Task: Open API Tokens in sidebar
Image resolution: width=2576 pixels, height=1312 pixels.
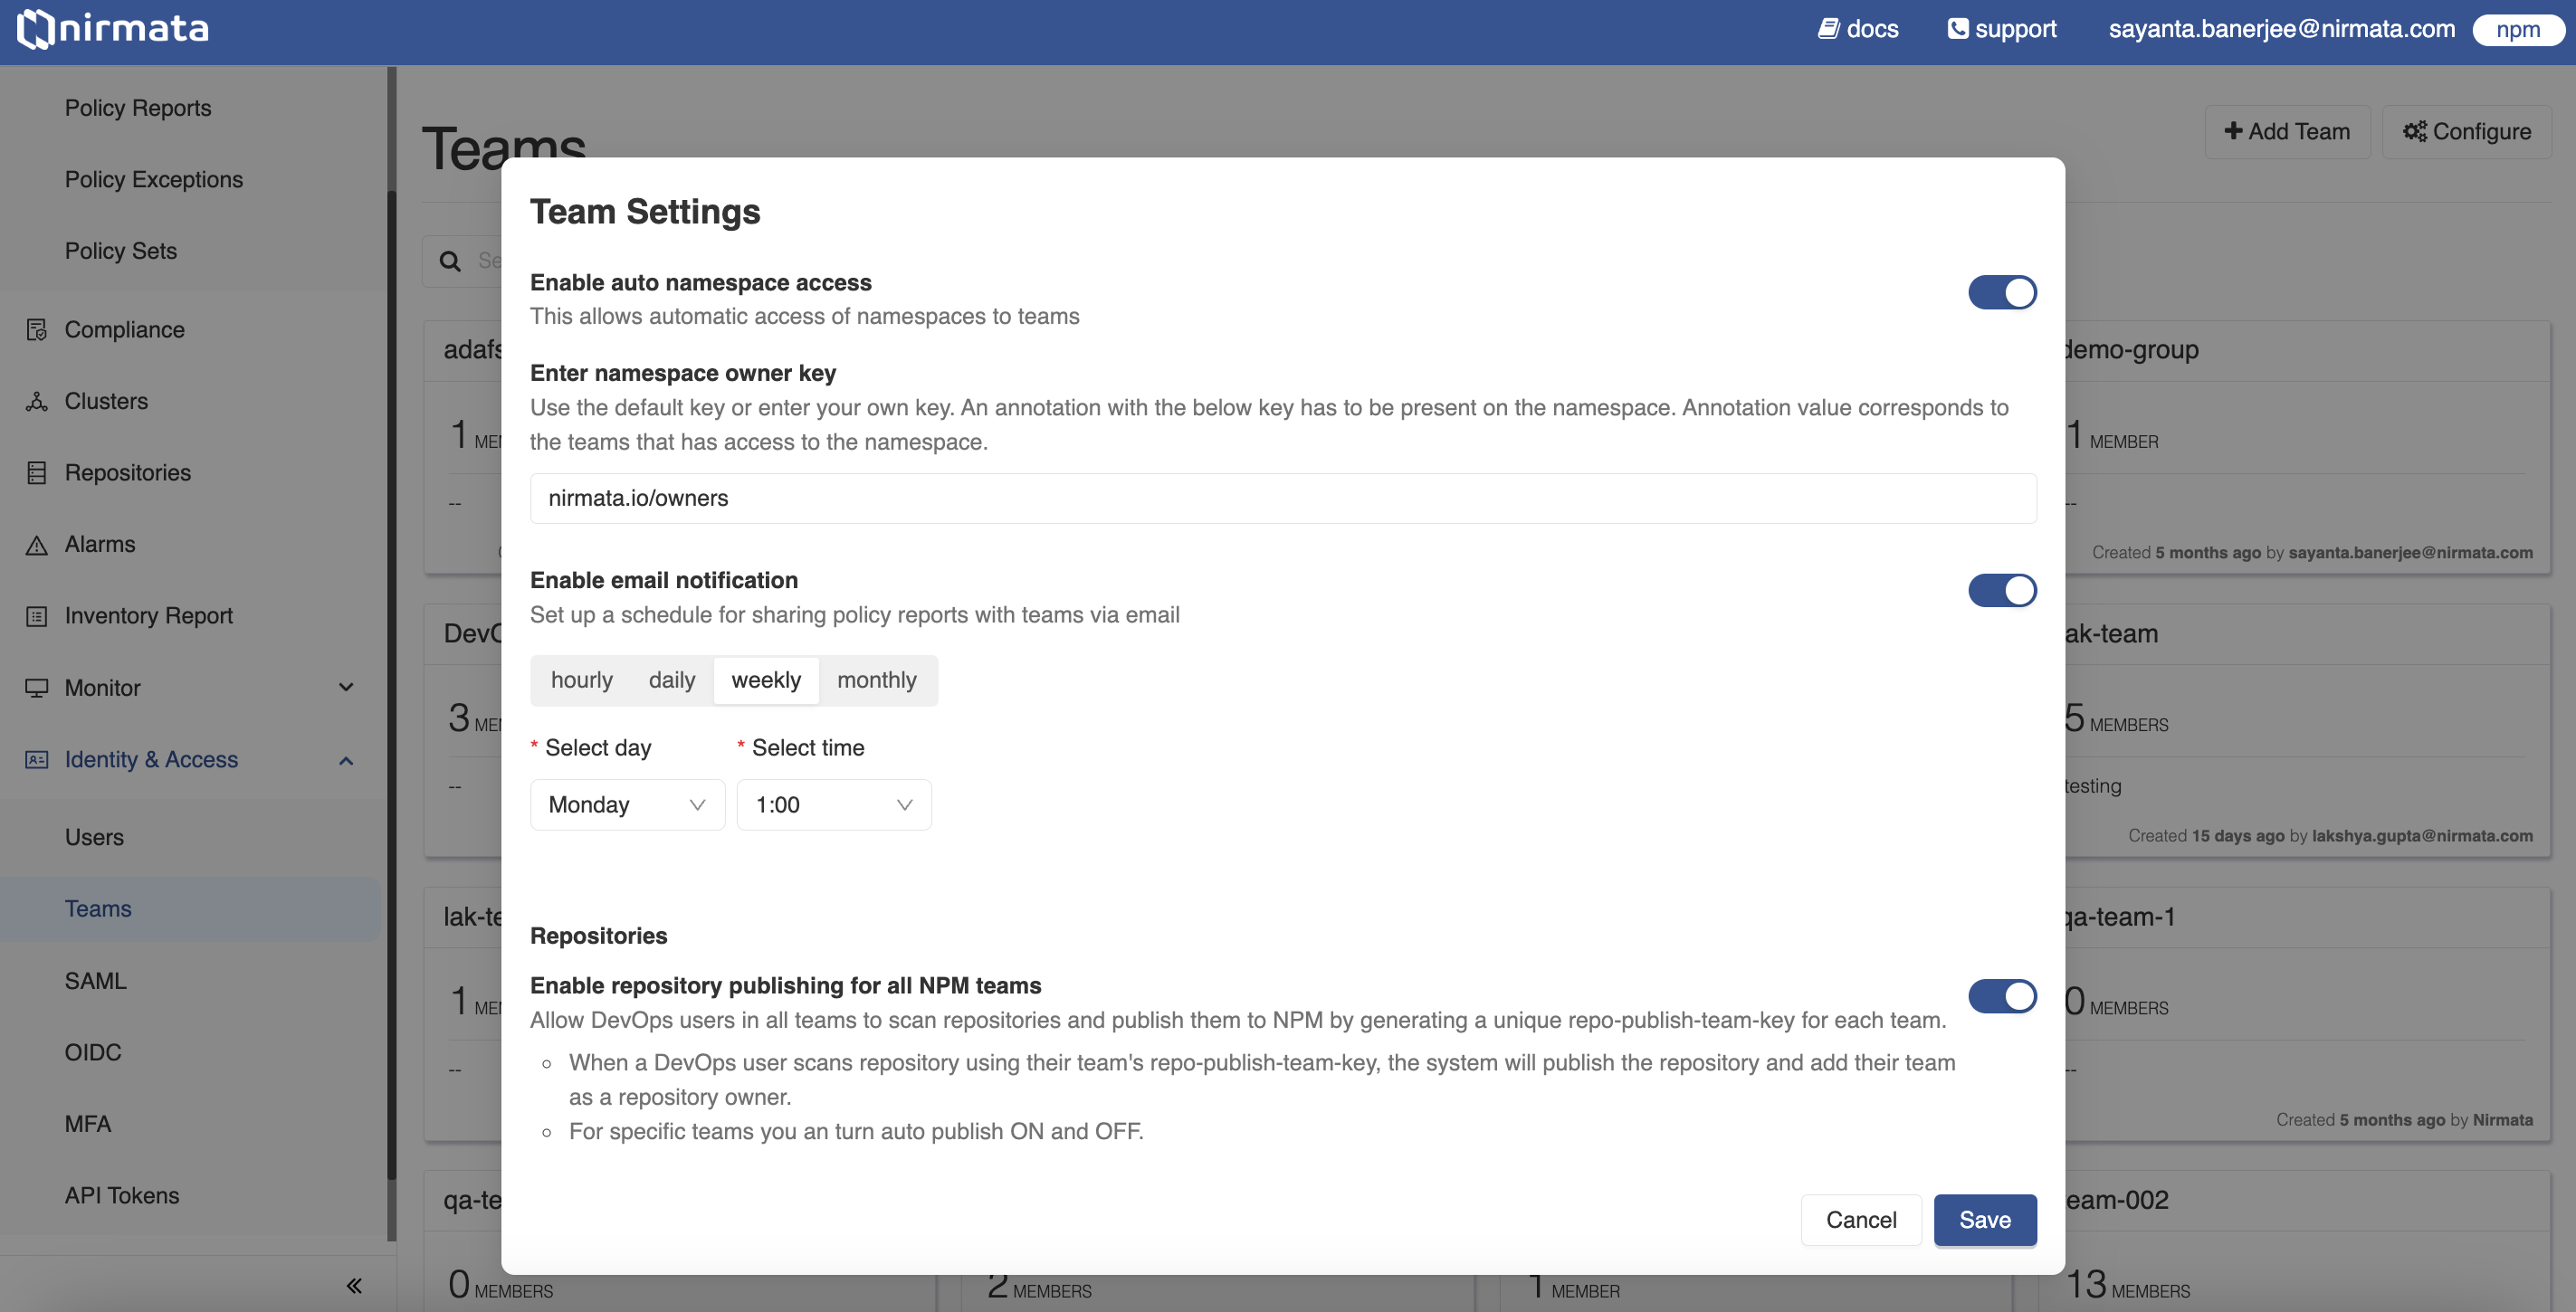Action: (122, 1196)
